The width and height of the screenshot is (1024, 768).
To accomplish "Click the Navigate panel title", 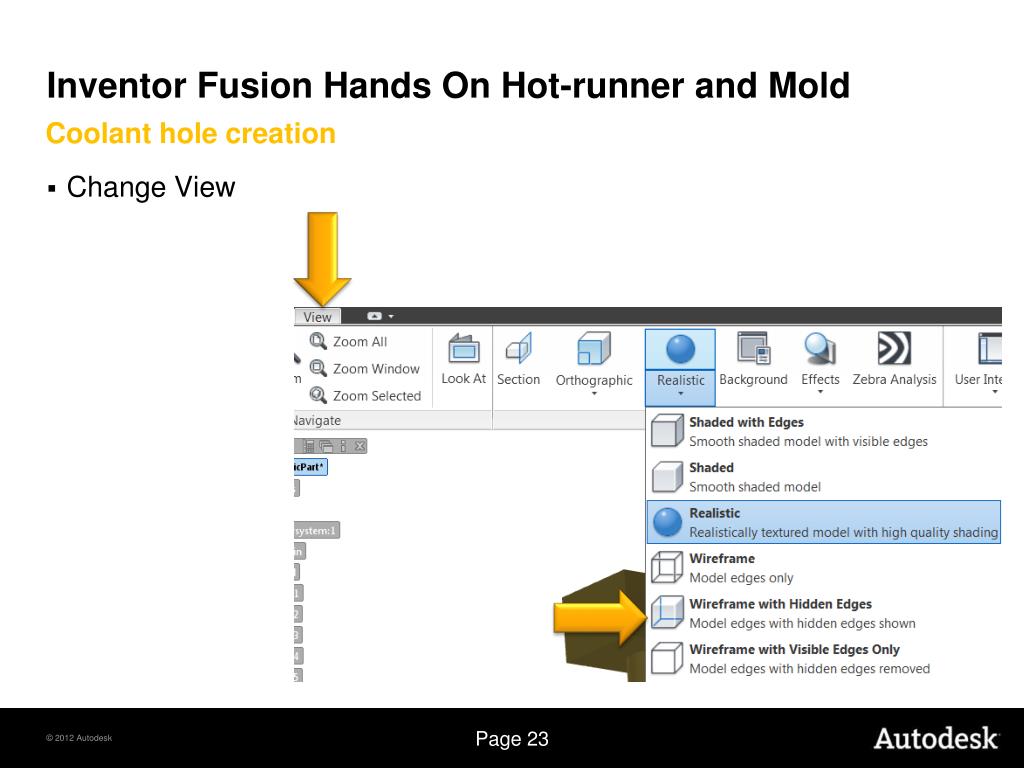I will point(317,421).
